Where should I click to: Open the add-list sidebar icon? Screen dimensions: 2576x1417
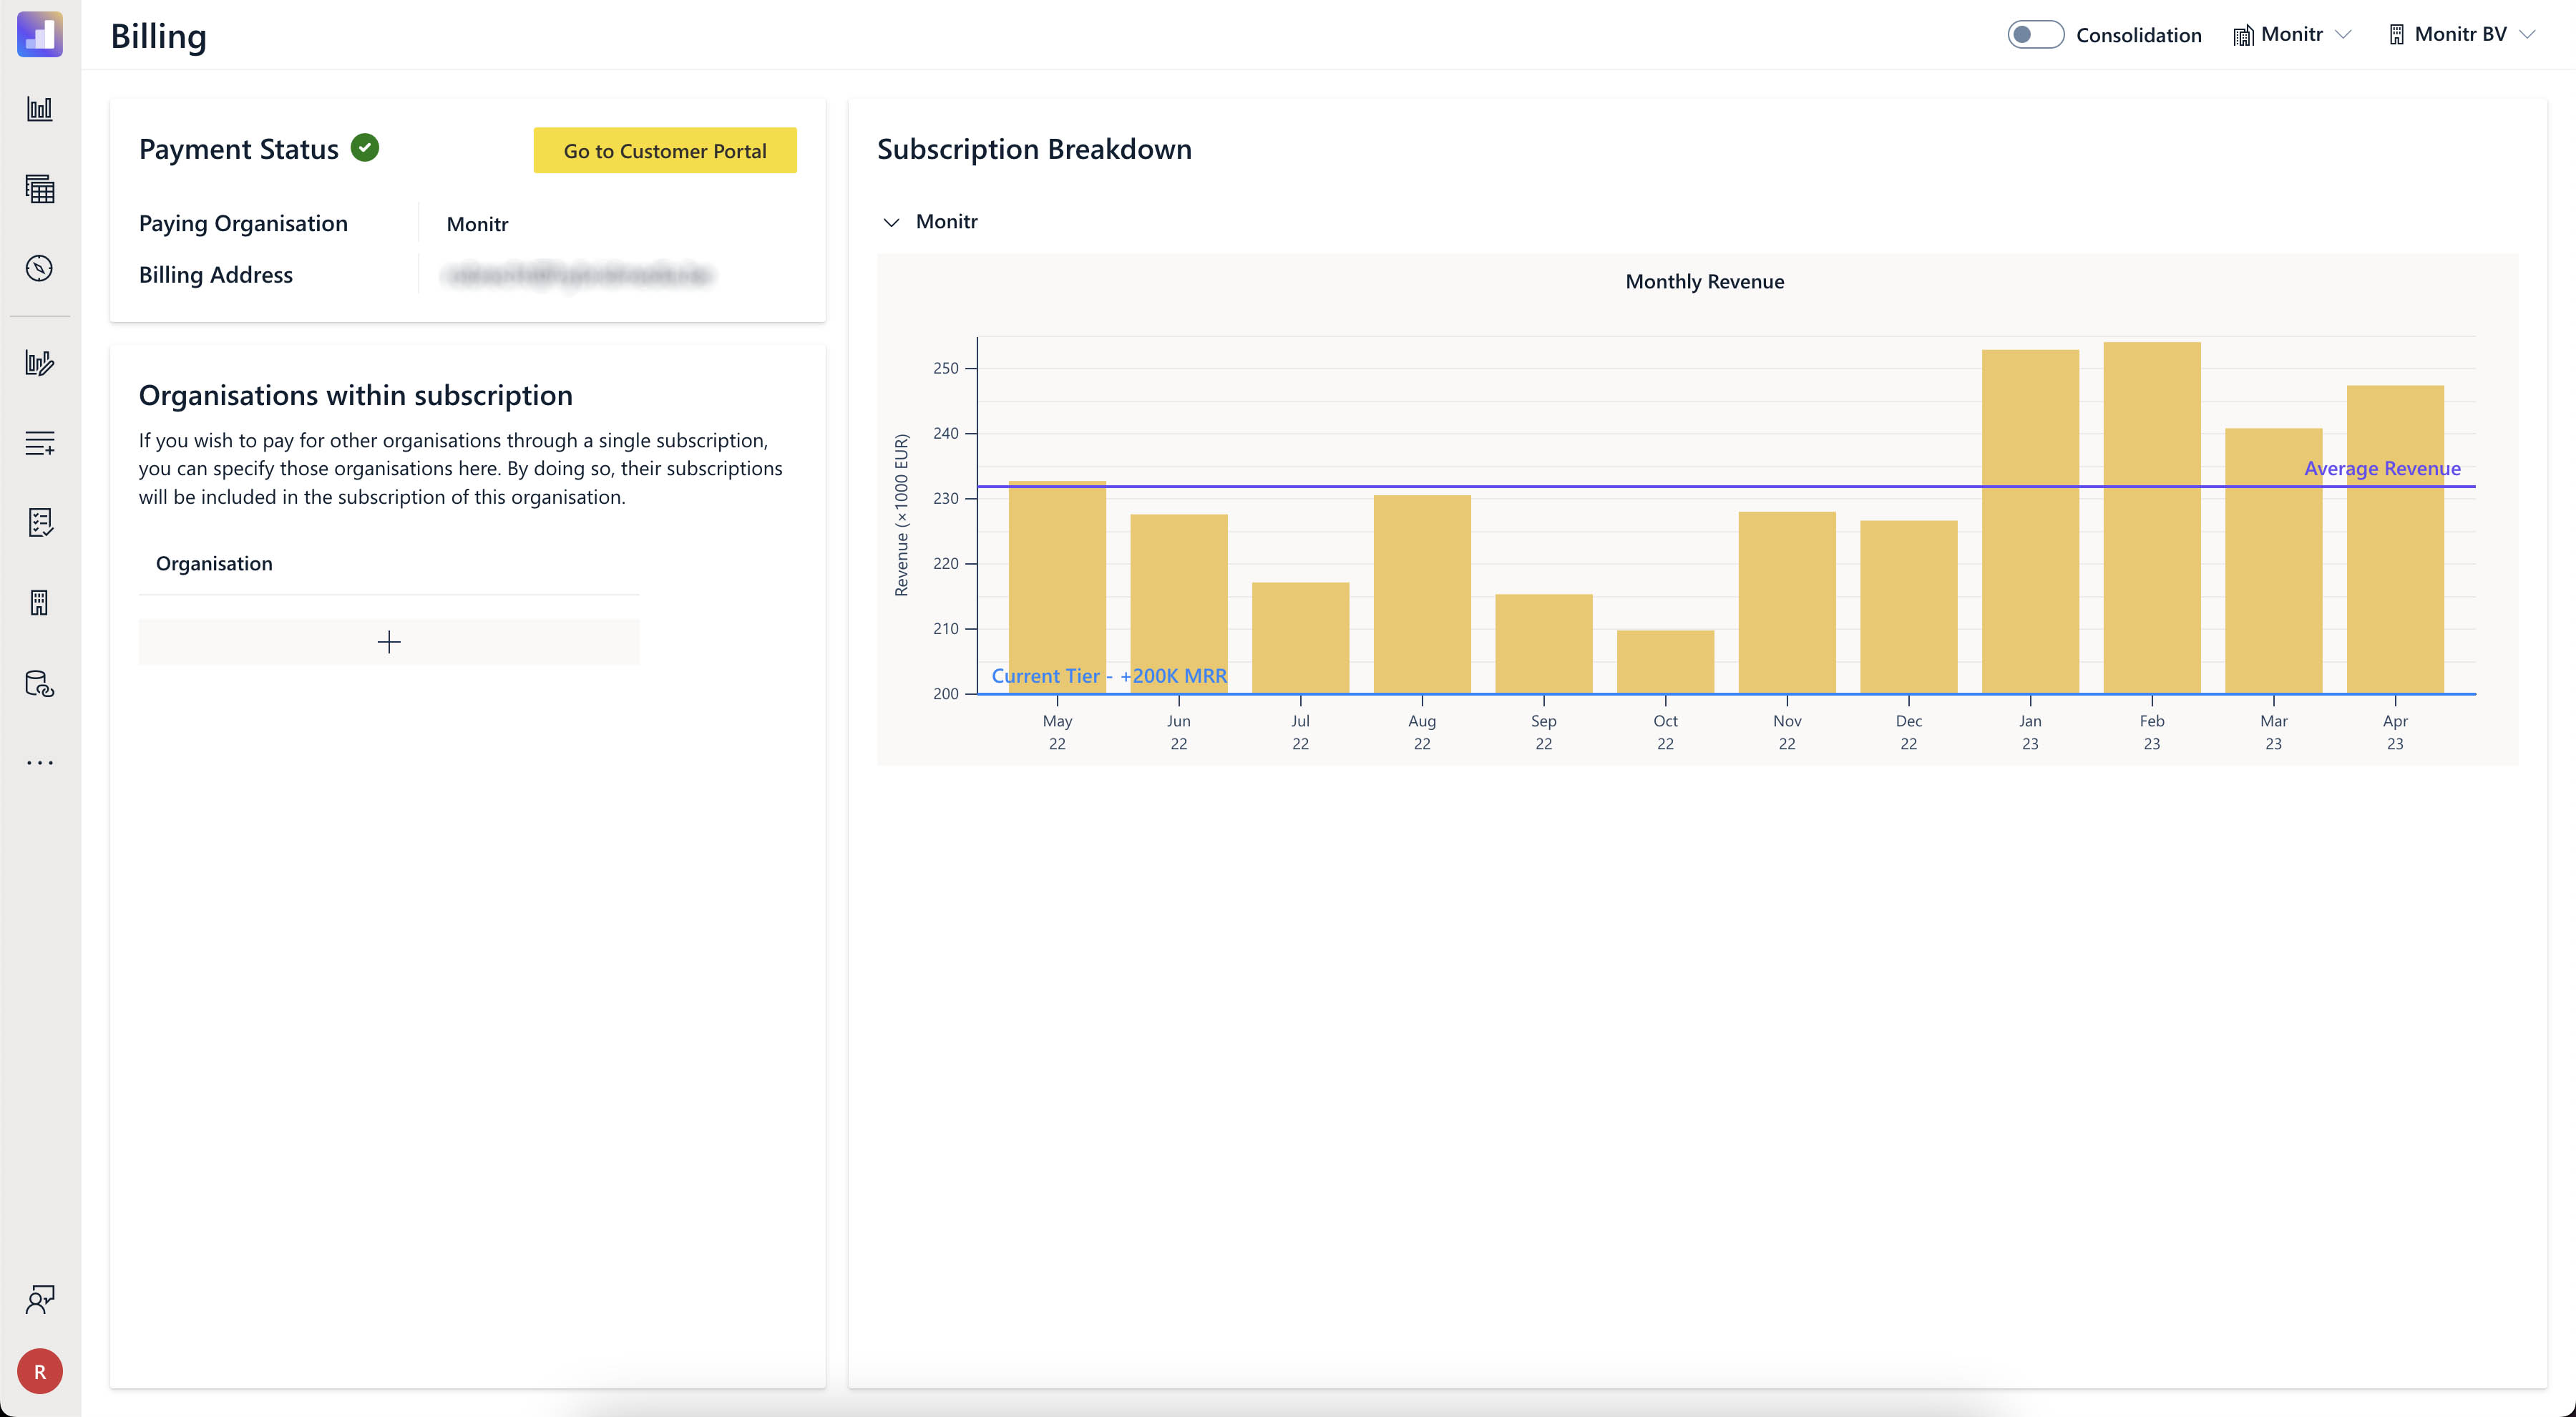coord(40,443)
